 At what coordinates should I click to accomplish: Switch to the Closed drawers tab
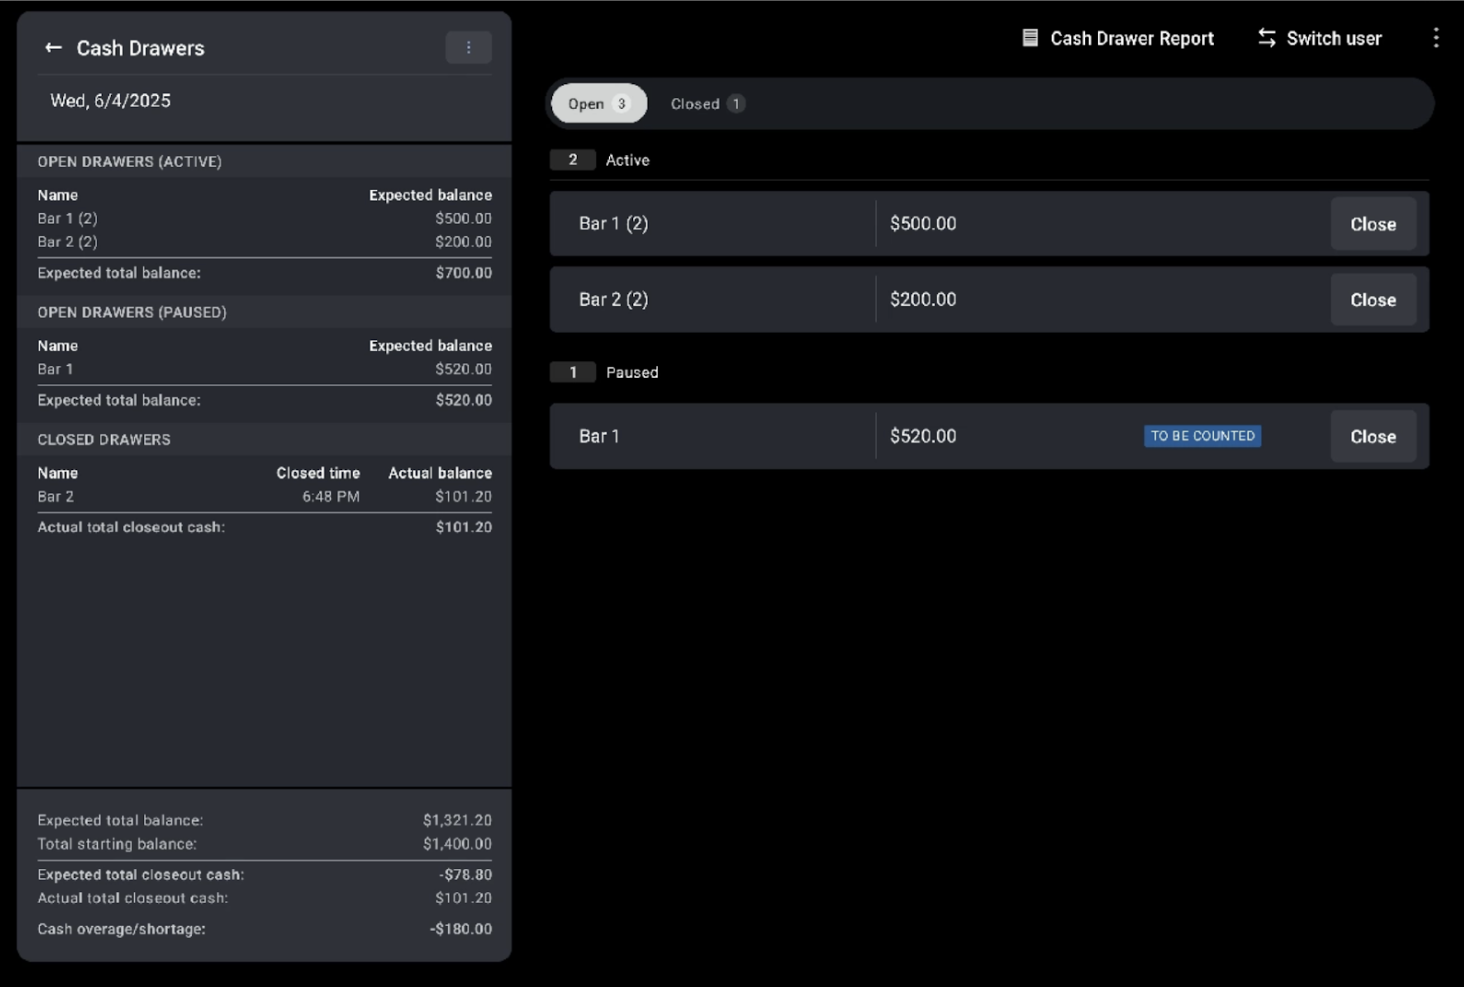coord(706,104)
